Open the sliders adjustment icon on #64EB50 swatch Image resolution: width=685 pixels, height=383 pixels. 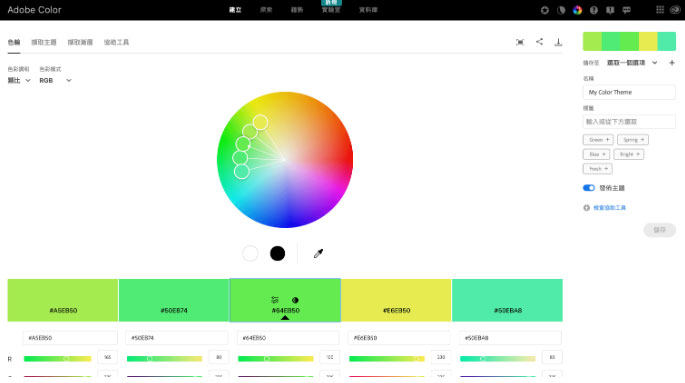click(274, 300)
